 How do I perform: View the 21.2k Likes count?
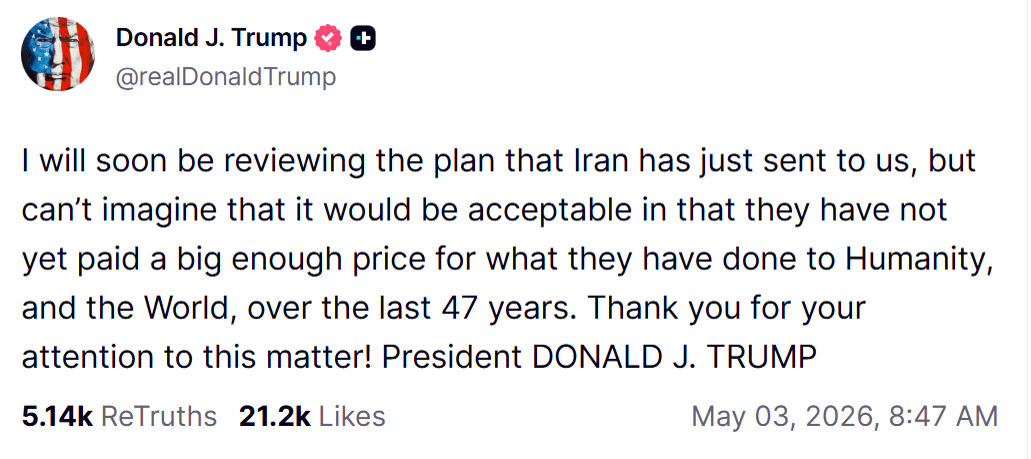tap(274, 416)
